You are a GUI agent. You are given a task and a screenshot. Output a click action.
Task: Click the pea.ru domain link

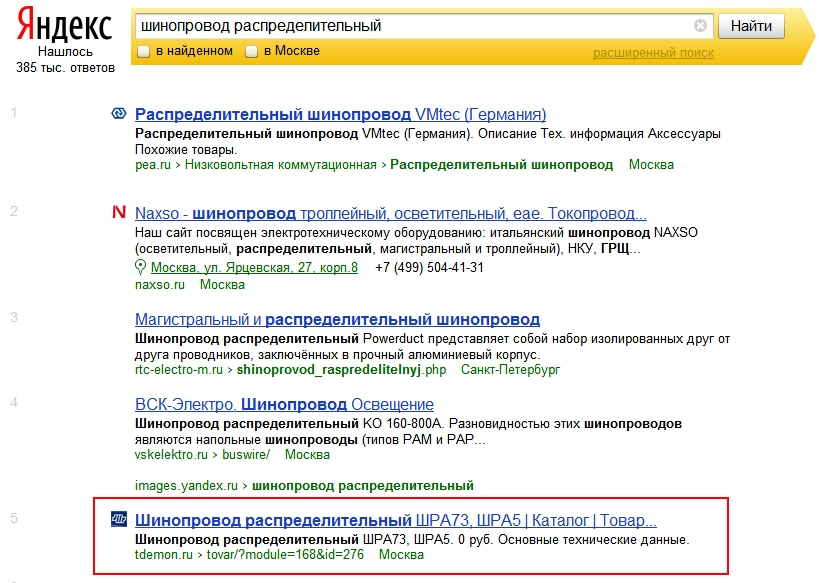pyautogui.click(x=153, y=165)
